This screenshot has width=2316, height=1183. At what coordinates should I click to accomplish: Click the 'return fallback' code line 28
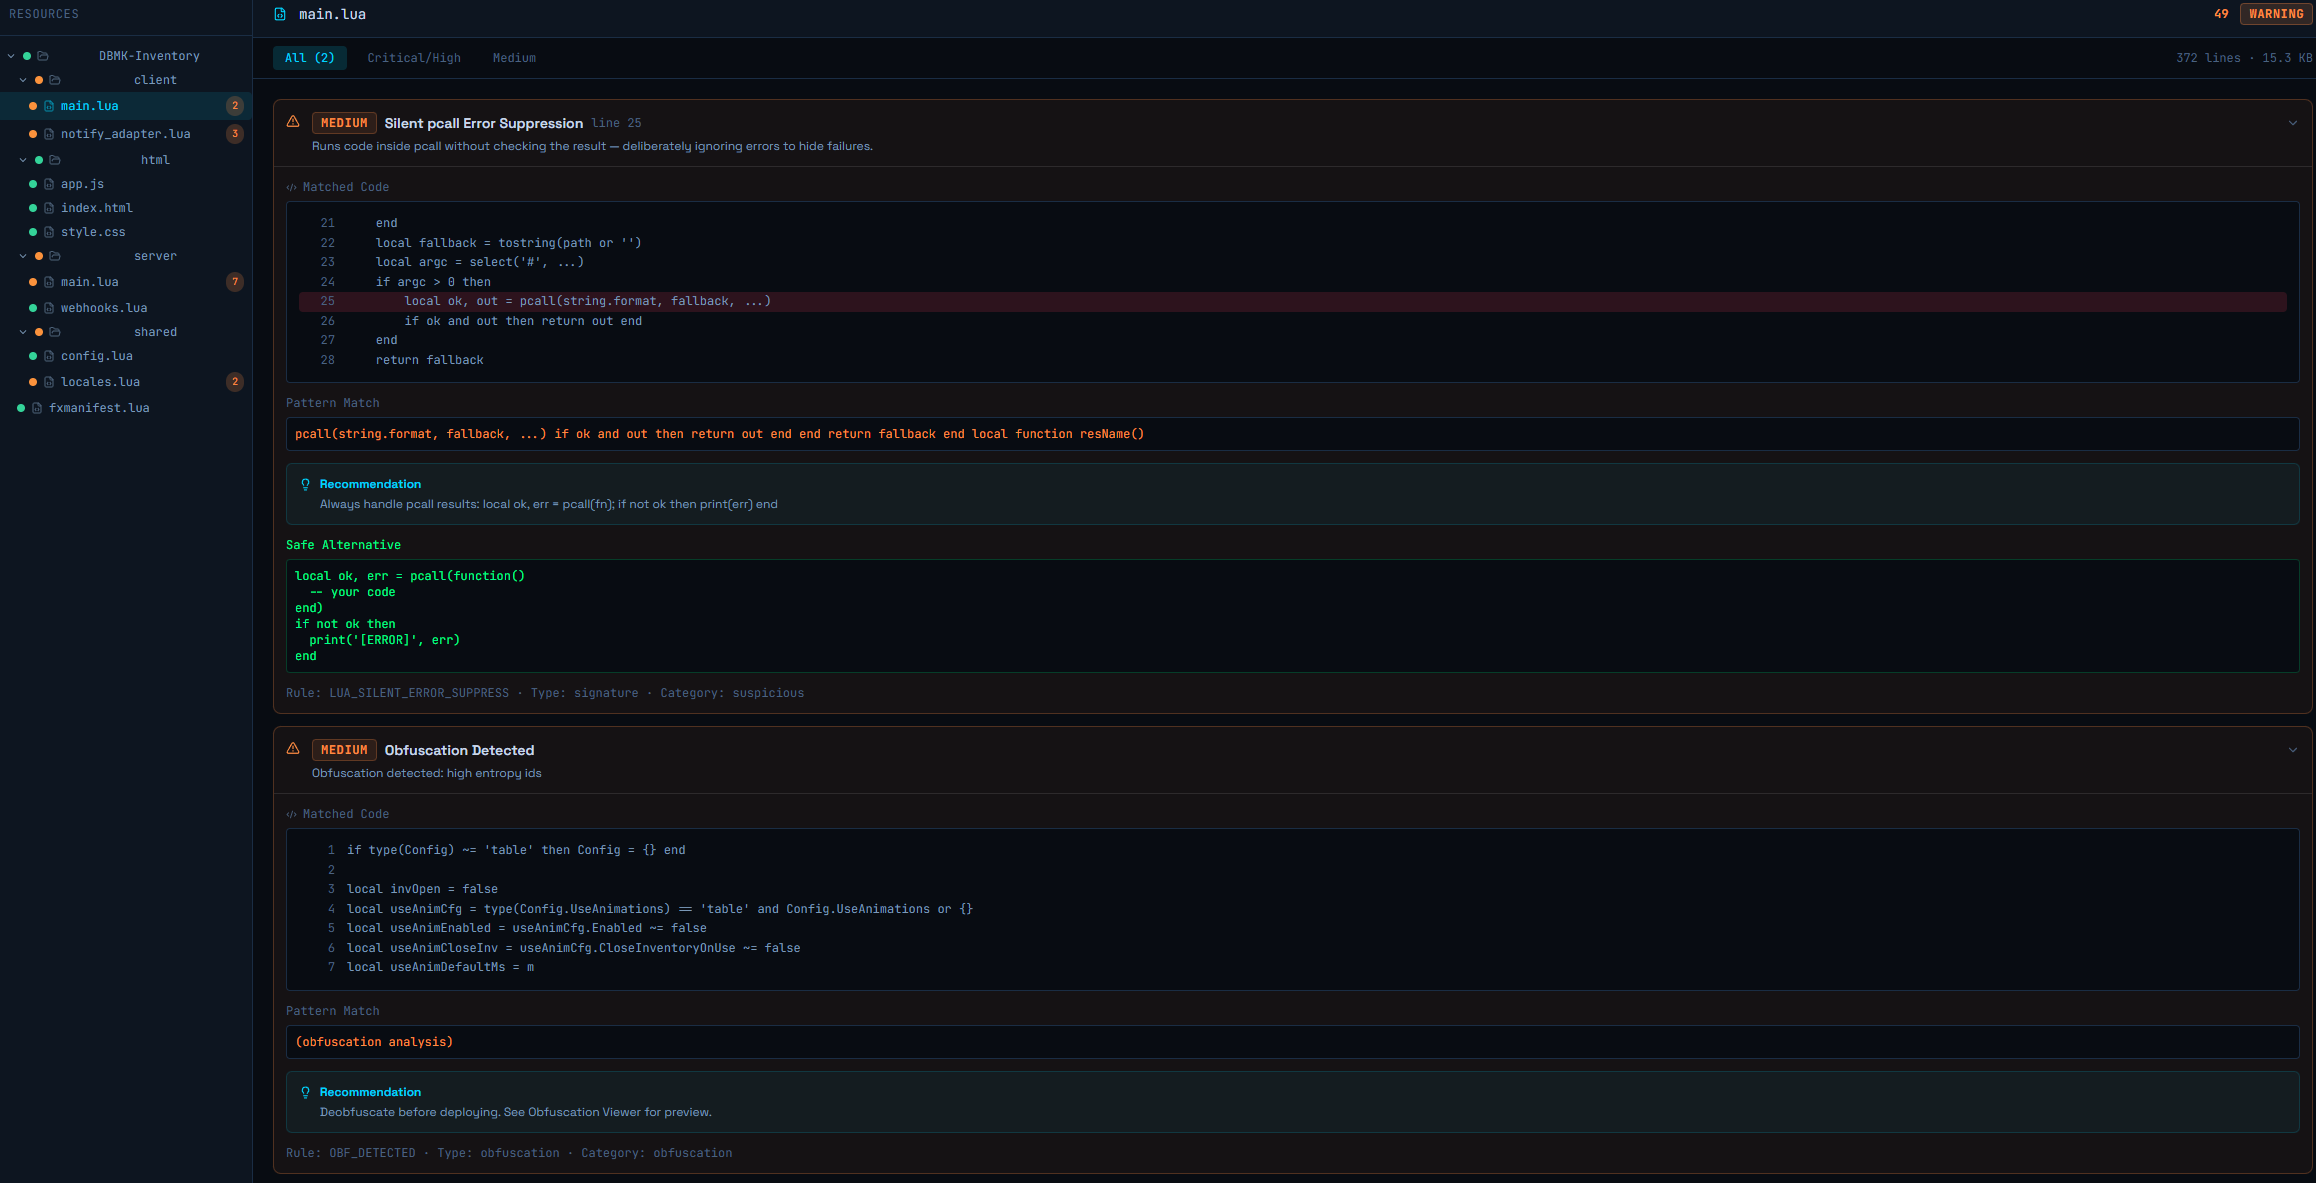(429, 360)
